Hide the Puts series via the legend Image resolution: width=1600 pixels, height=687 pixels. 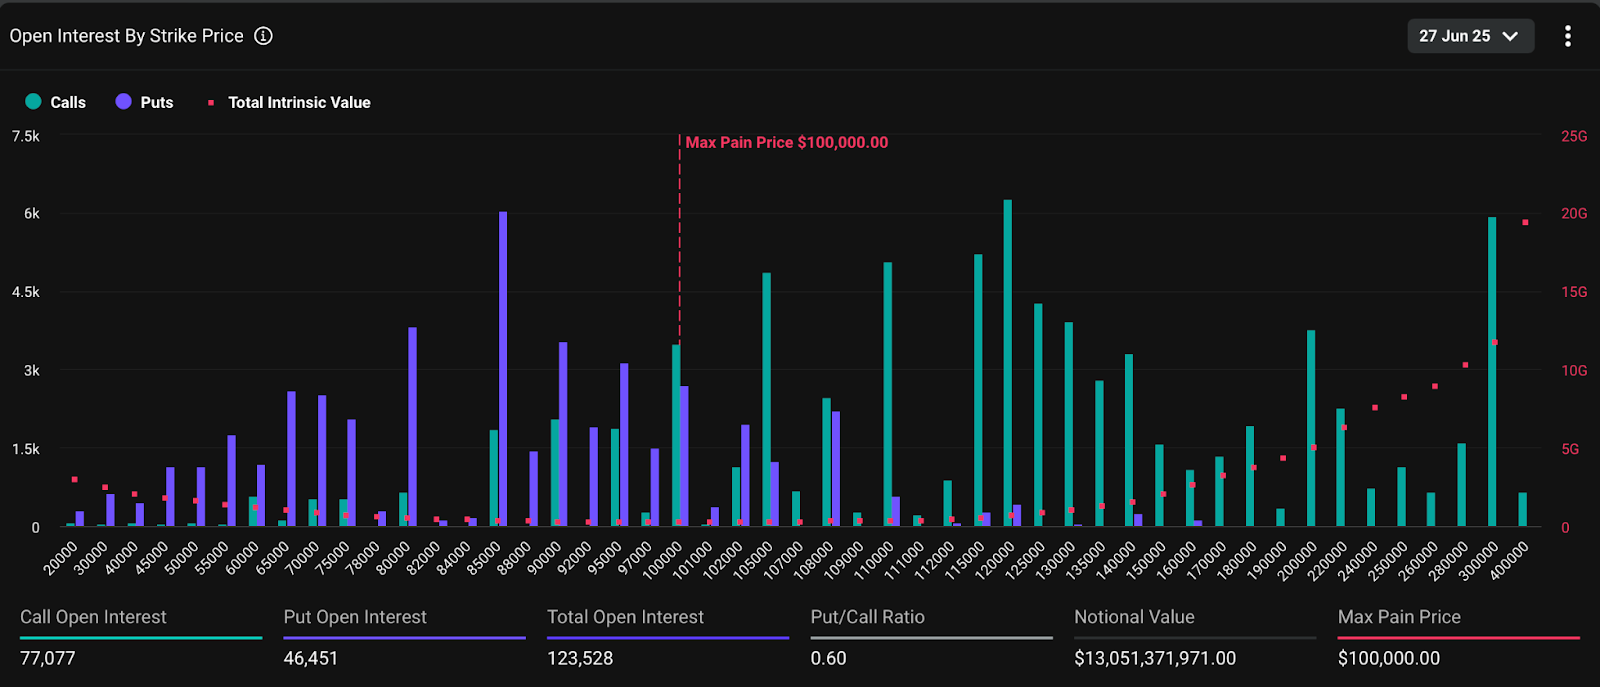pyautogui.click(x=145, y=102)
